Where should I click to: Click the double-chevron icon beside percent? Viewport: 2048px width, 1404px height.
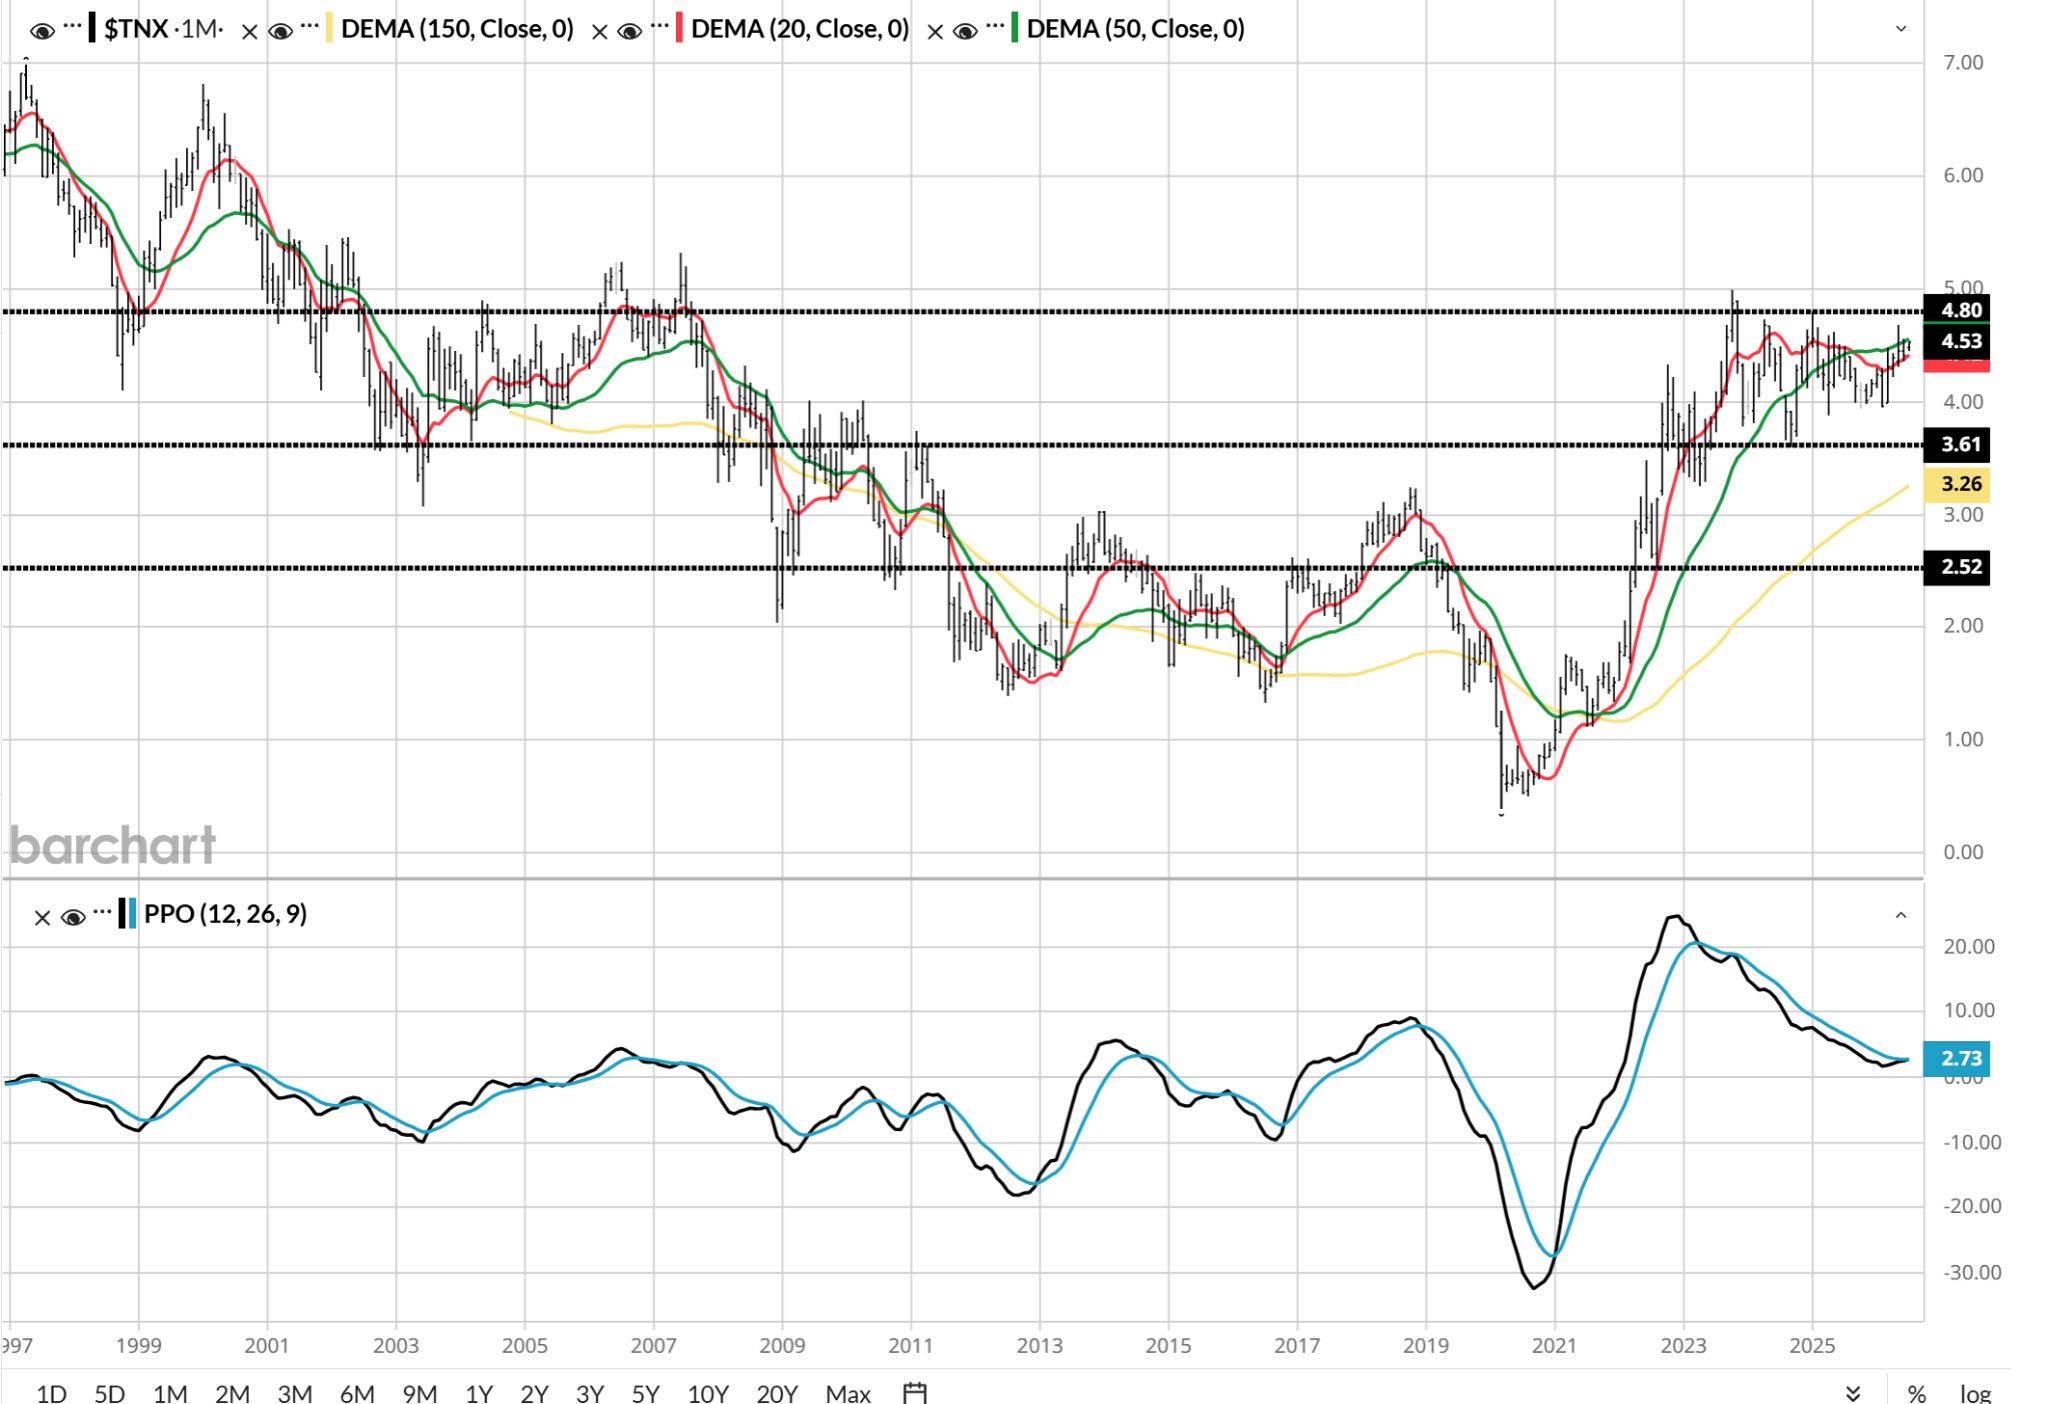point(1852,1393)
